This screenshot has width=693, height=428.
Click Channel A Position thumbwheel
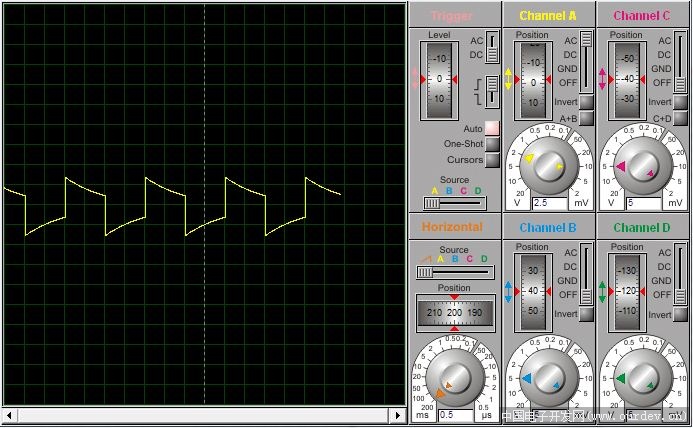pyautogui.click(x=533, y=80)
